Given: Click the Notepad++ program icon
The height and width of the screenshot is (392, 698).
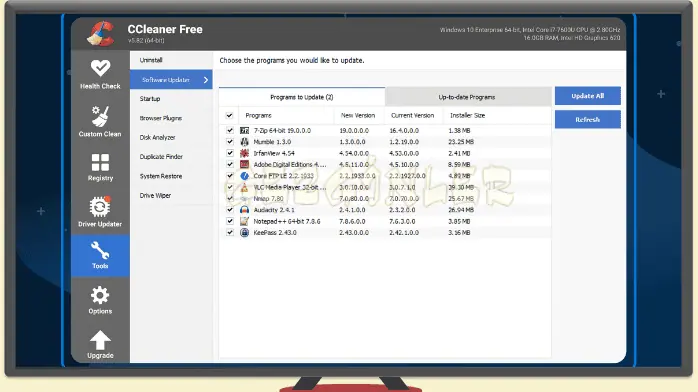Looking at the screenshot, I should coord(244,221).
